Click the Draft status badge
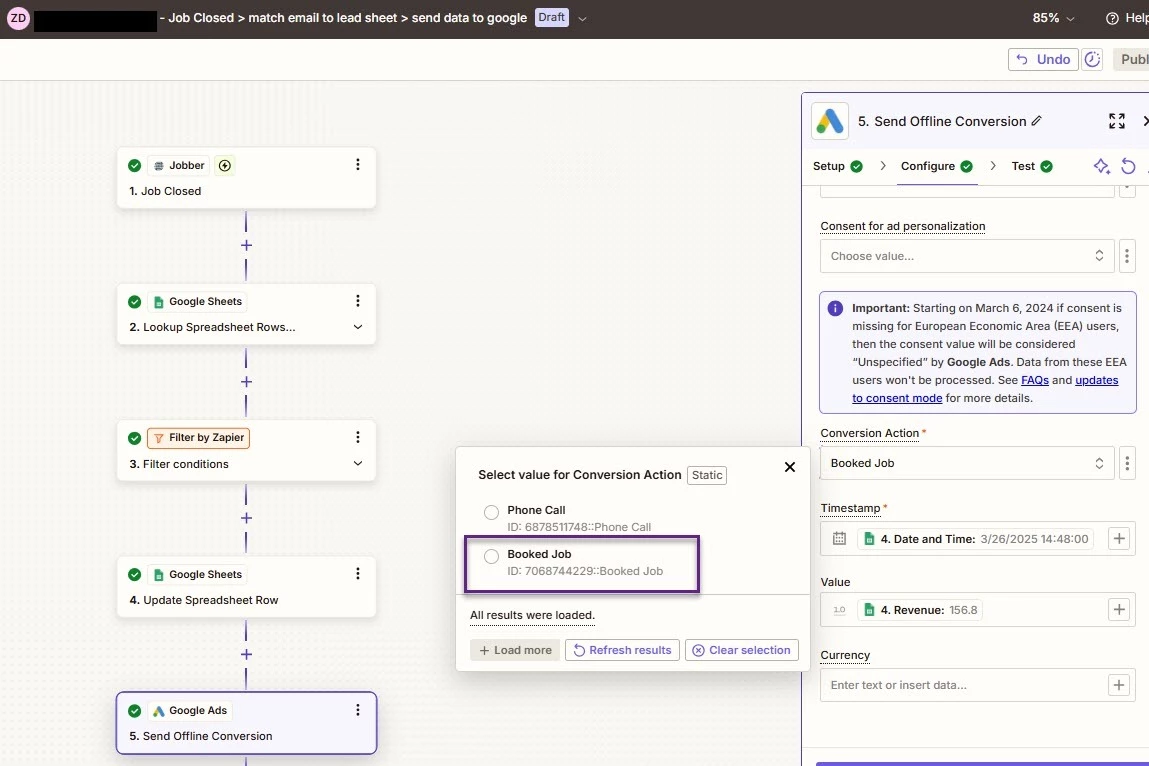 point(552,18)
